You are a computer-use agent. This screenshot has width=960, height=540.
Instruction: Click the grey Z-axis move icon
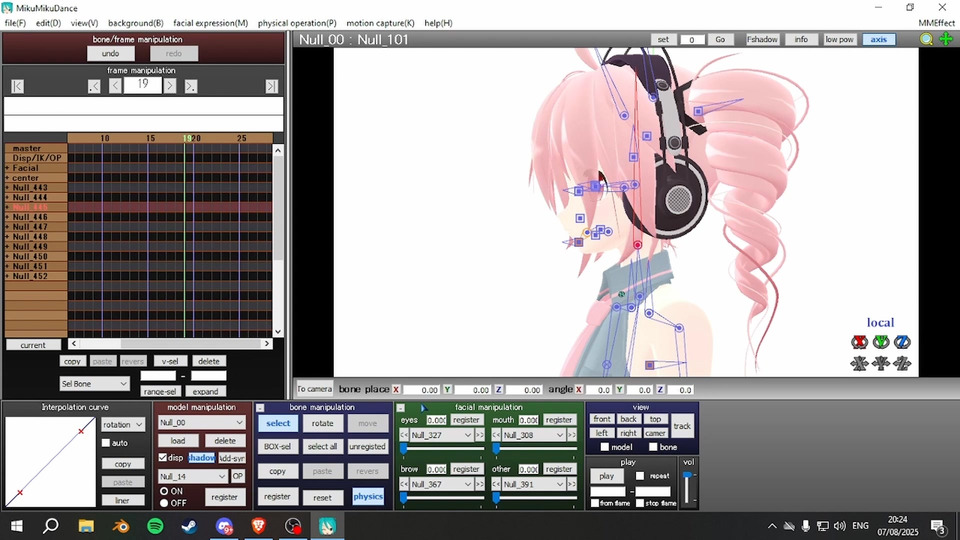(902, 364)
